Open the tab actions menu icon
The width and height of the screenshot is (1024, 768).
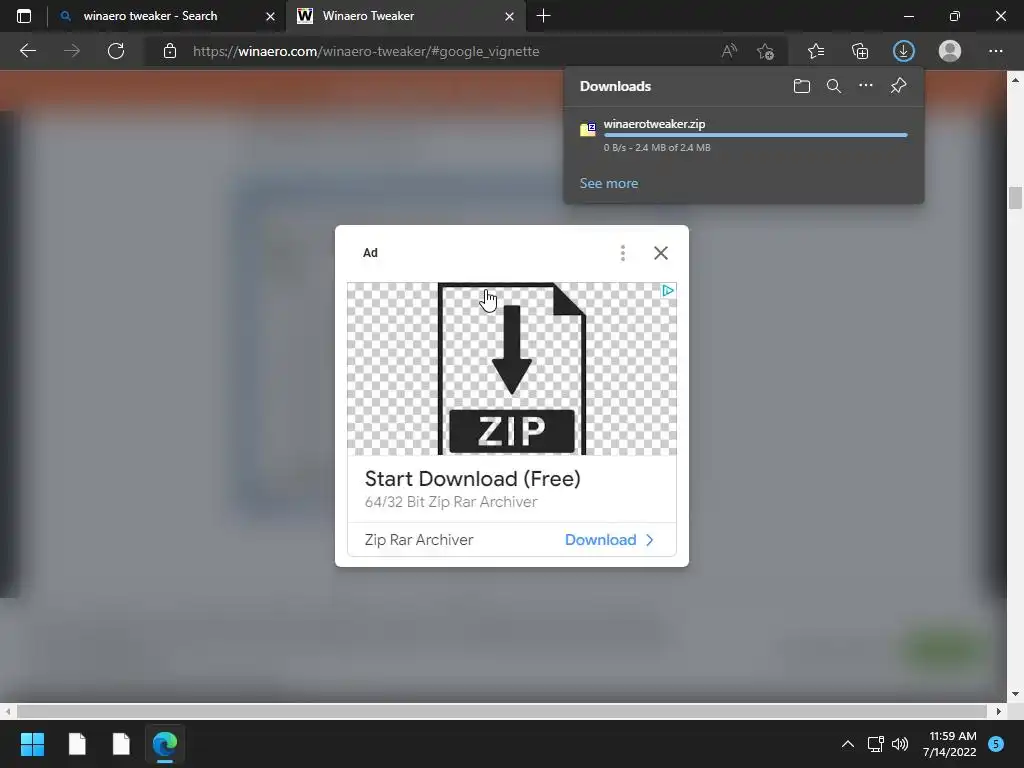point(24,16)
